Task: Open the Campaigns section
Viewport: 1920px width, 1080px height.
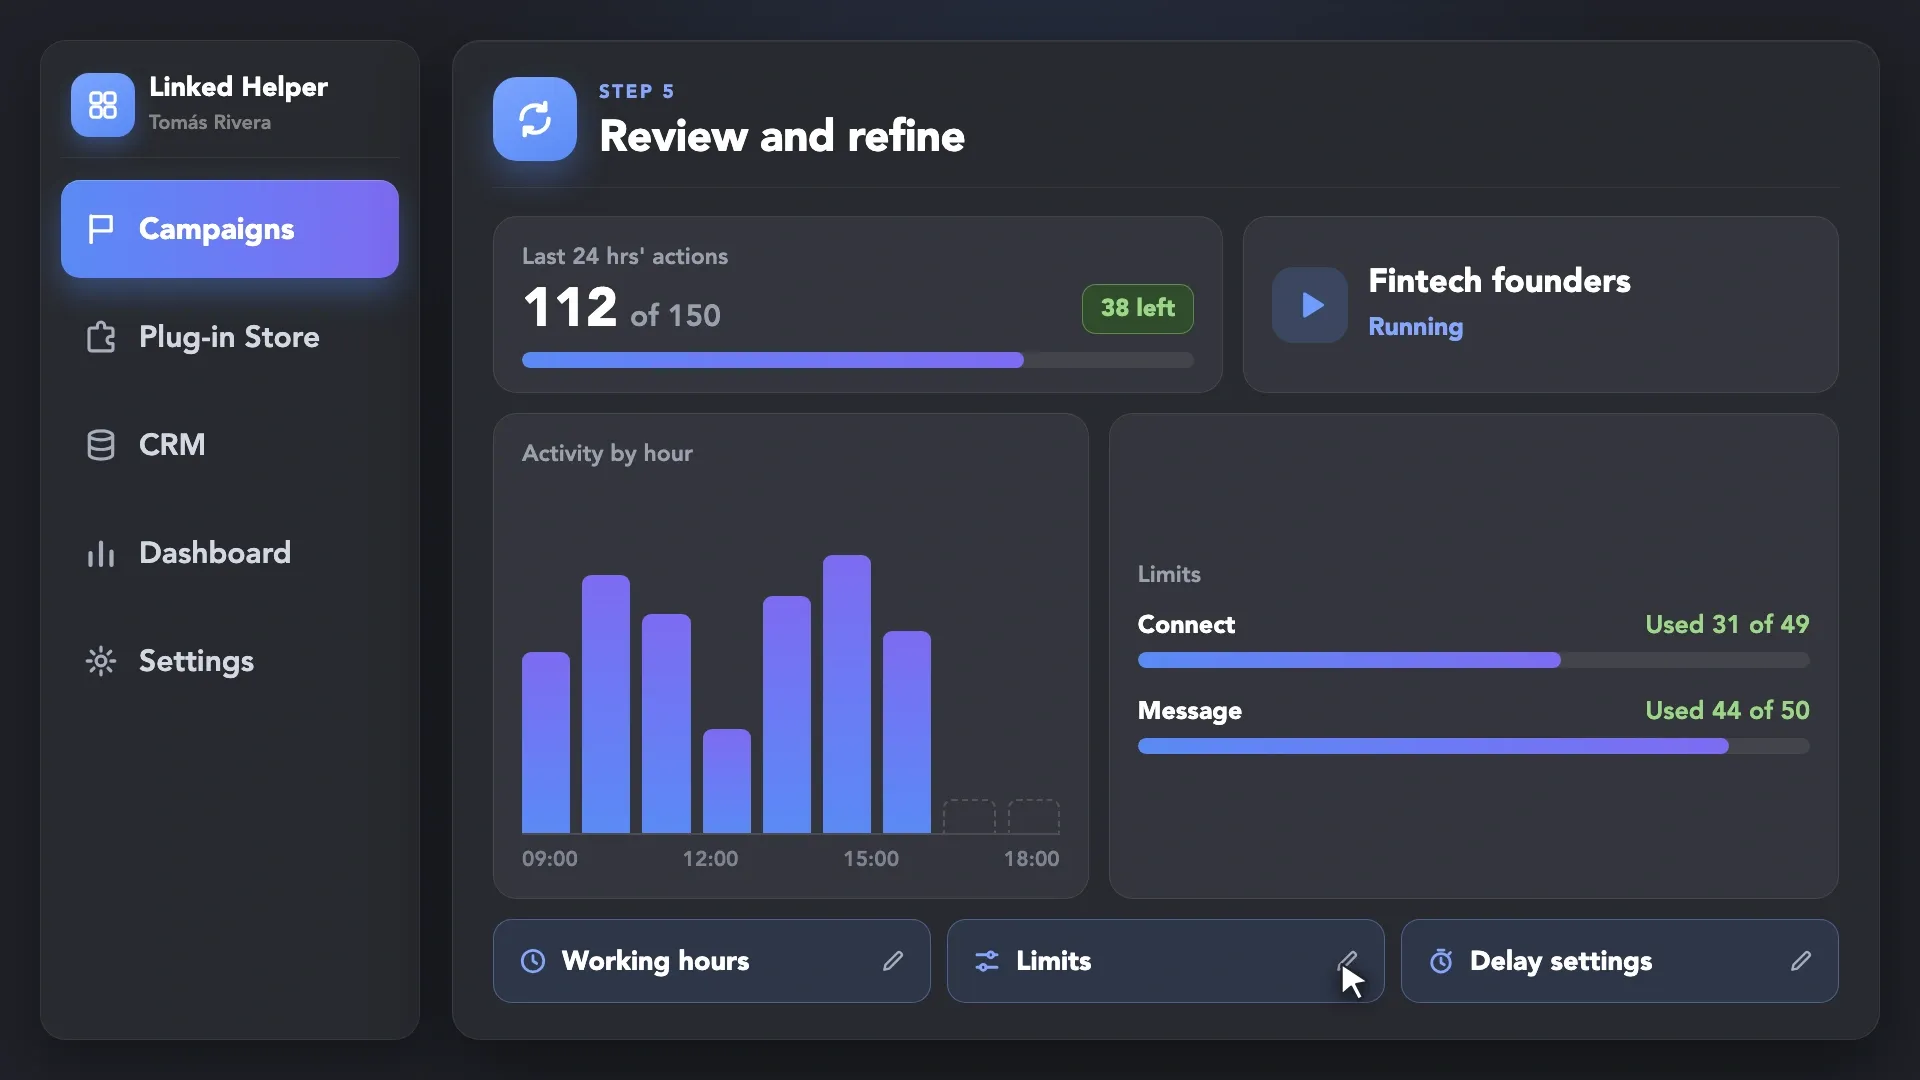Action: point(229,229)
